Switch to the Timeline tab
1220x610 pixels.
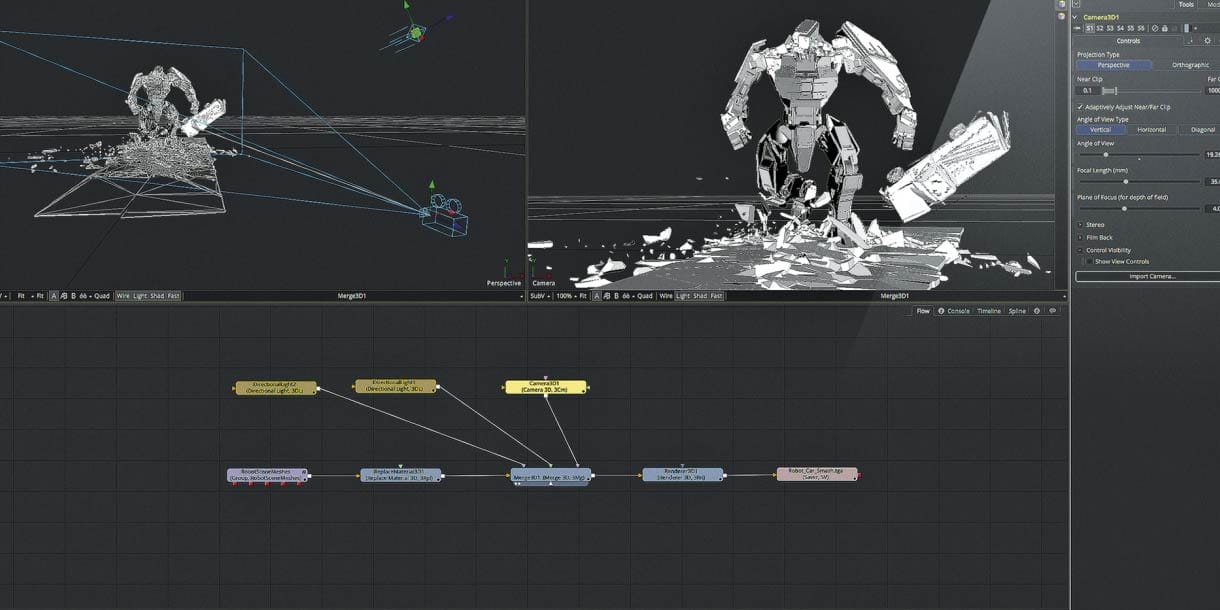[x=990, y=311]
